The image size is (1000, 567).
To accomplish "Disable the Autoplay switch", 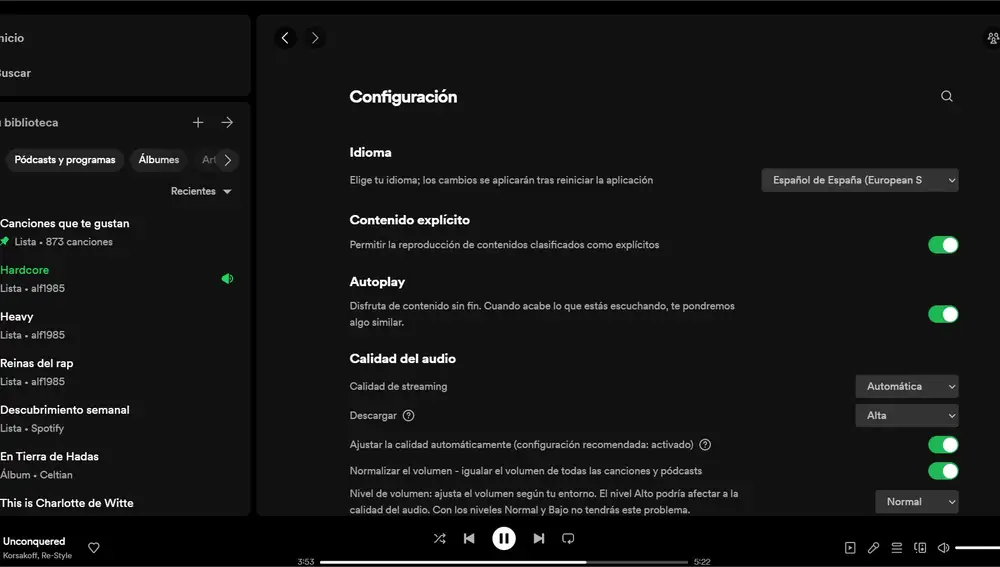I will (943, 314).
